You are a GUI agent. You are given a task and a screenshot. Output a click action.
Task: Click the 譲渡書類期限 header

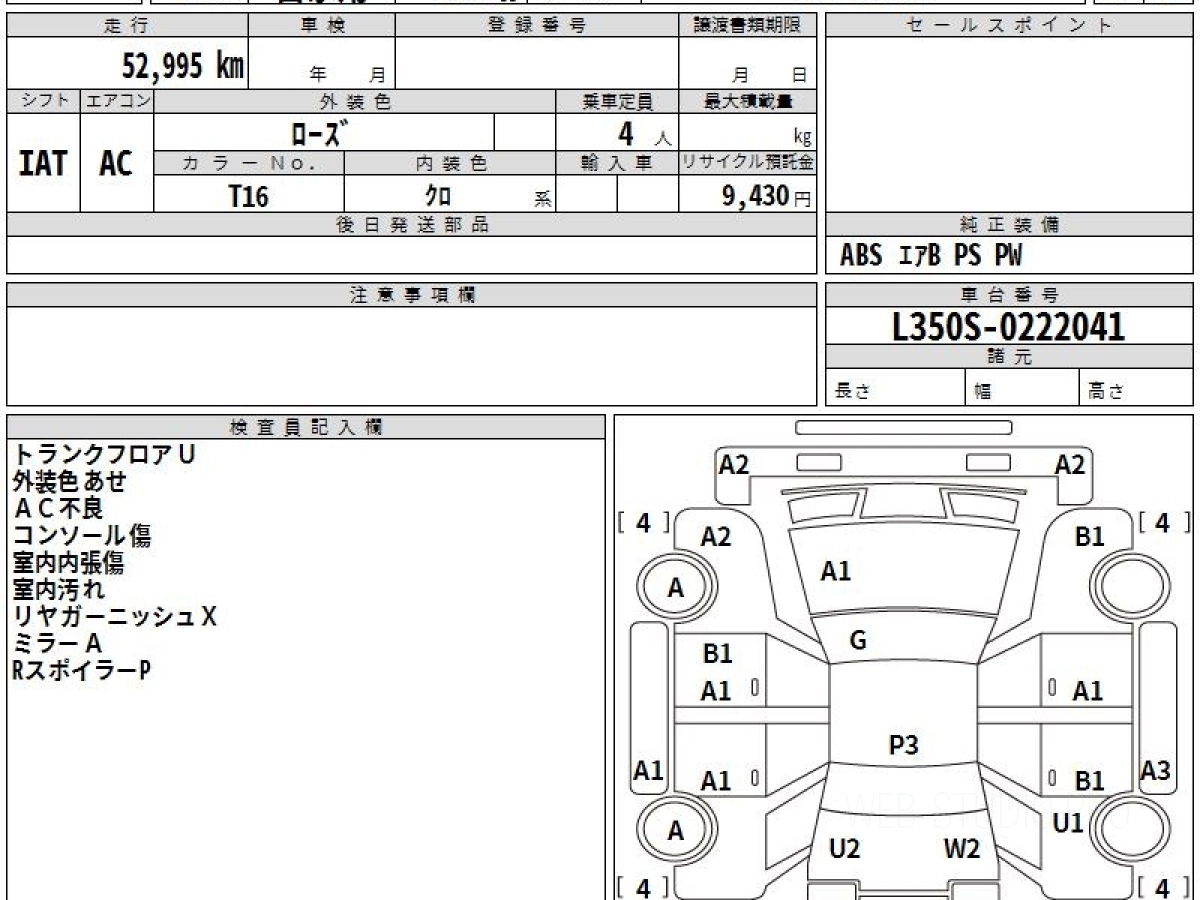pyautogui.click(x=747, y=26)
